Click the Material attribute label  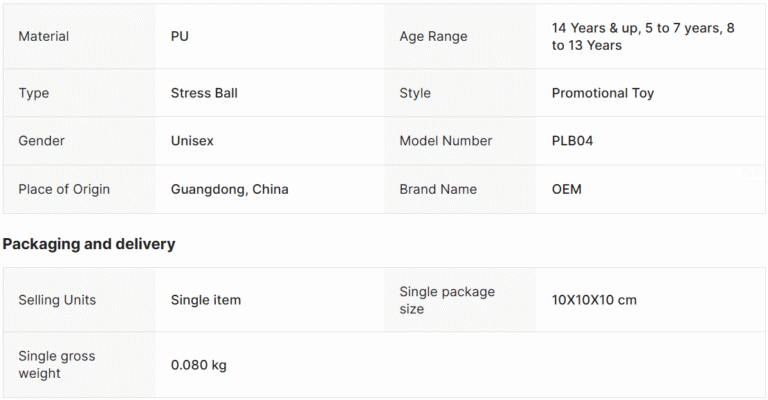tap(44, 36)
